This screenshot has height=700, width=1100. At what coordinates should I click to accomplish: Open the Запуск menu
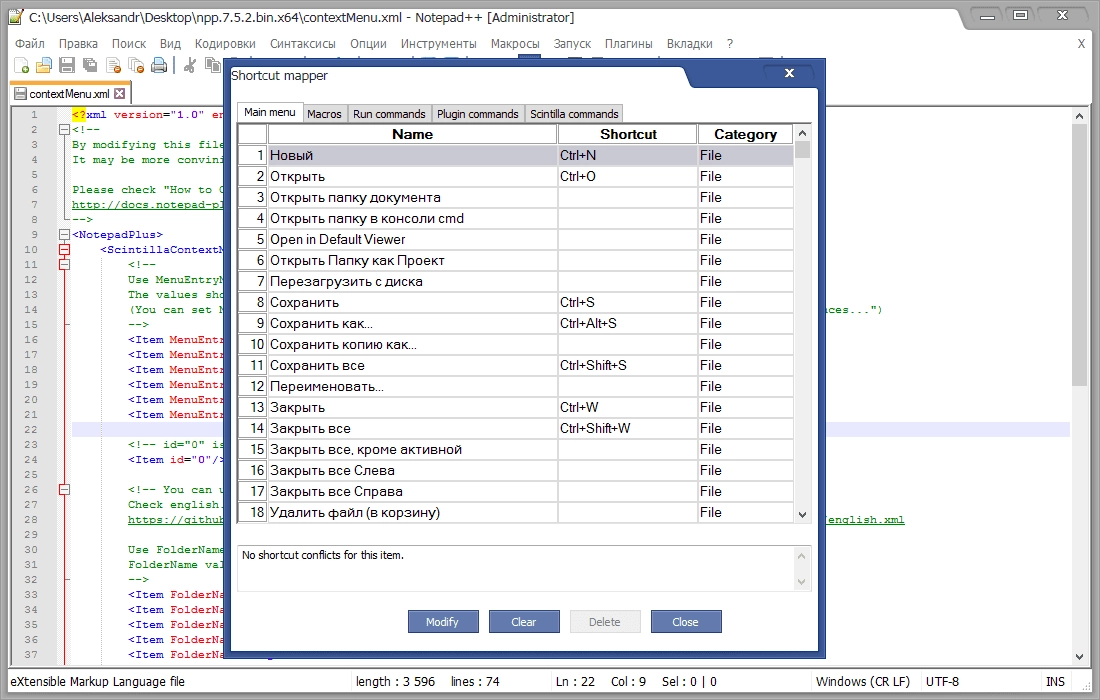(572, 43)
